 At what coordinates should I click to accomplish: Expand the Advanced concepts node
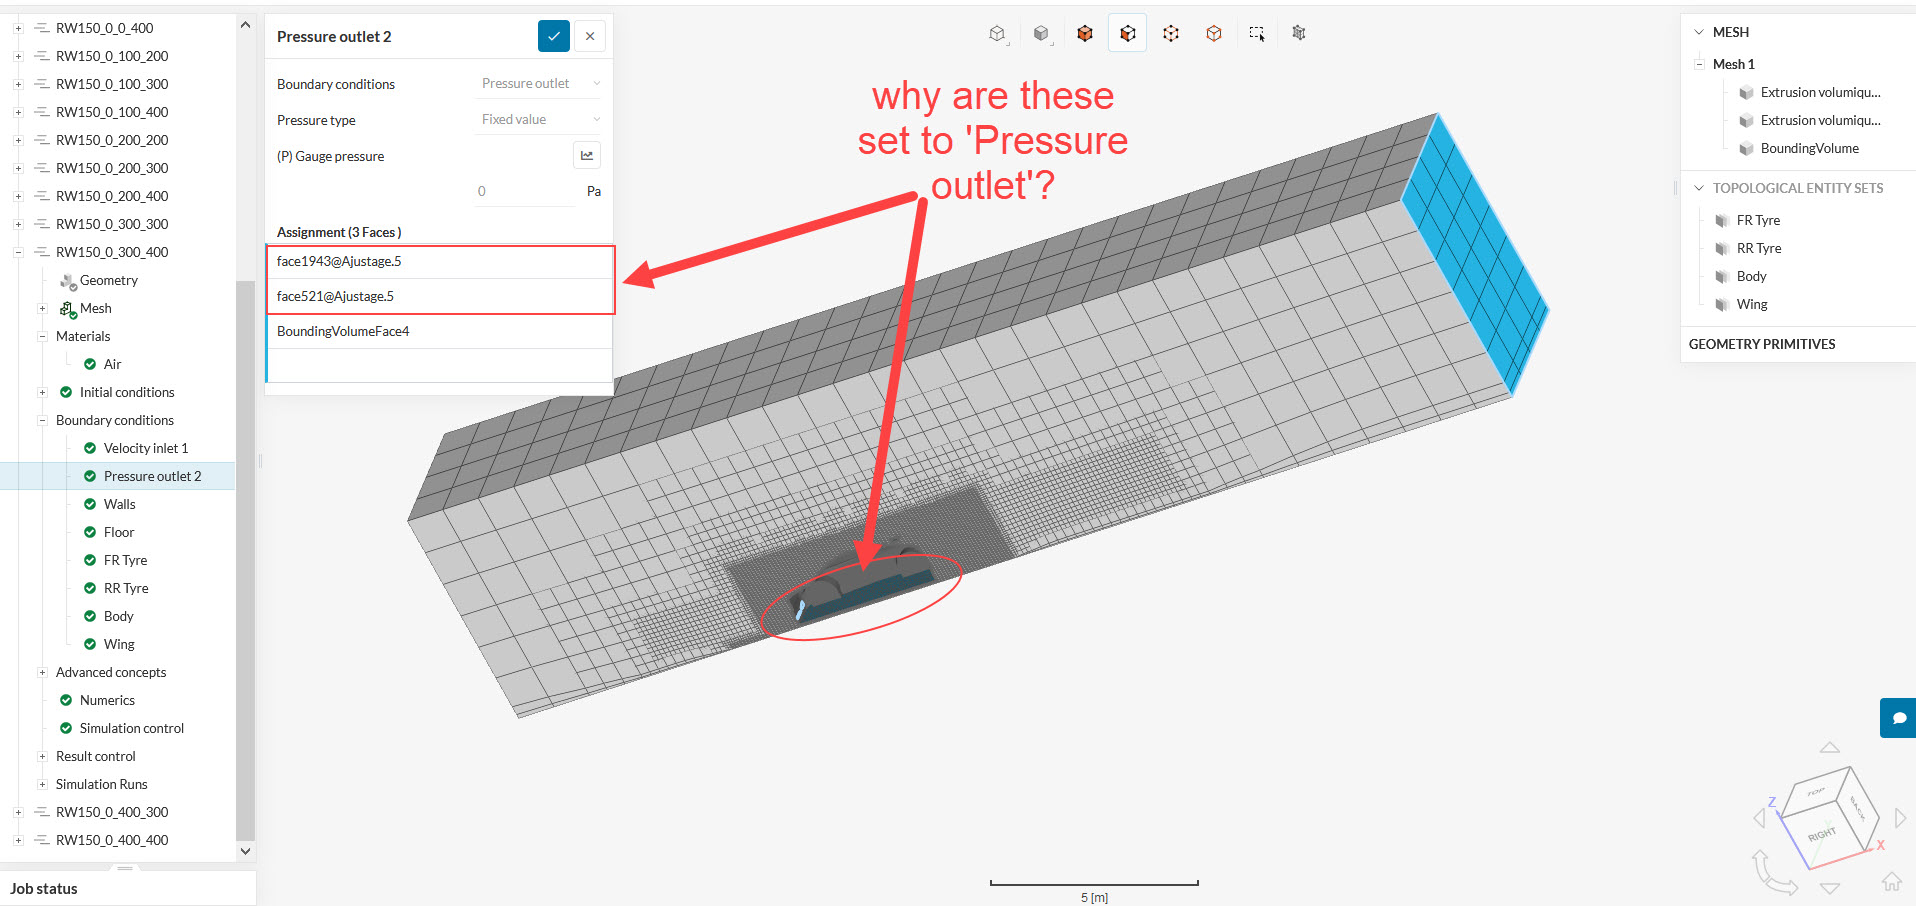(42, 672)
